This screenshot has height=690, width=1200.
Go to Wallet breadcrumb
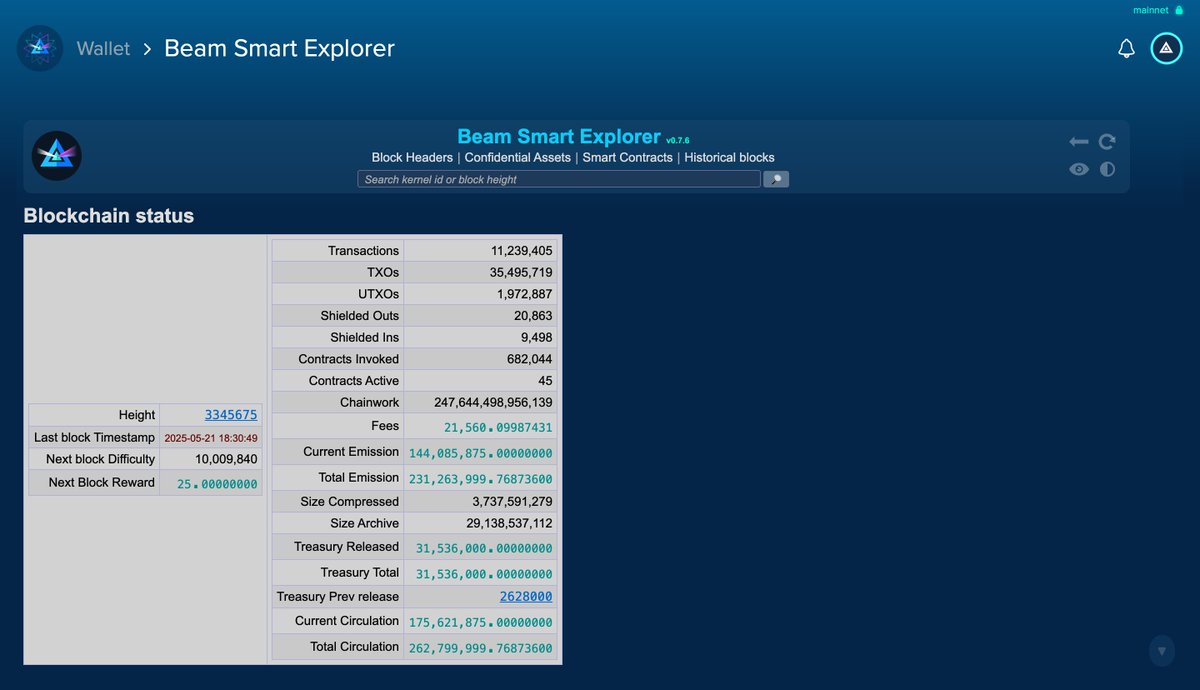[x=103, y=48]
